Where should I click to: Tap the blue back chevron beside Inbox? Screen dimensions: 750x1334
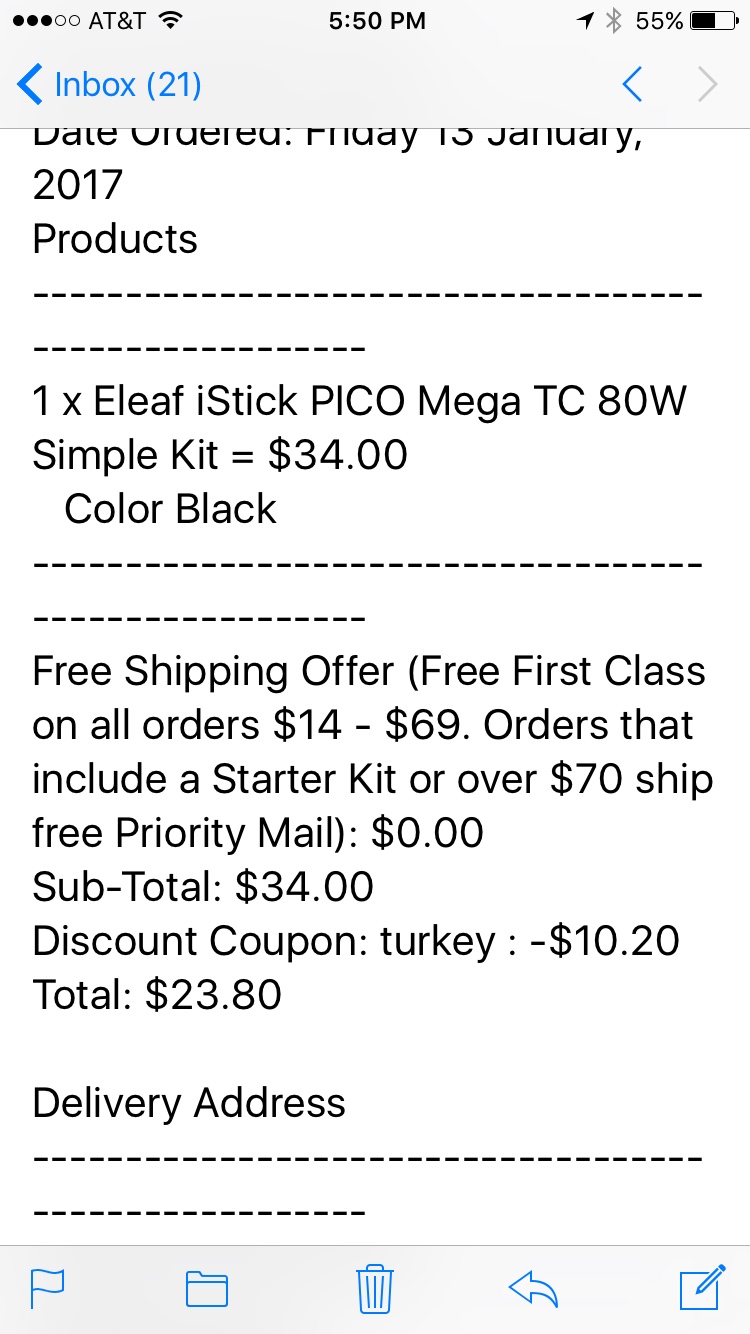(30, 85)
